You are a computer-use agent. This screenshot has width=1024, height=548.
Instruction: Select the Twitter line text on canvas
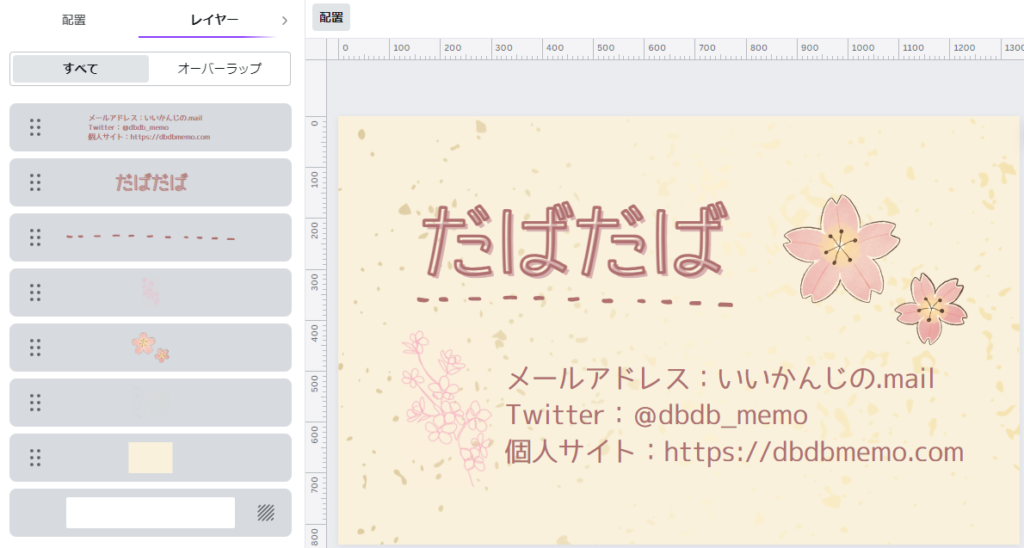tap(656, 414)
